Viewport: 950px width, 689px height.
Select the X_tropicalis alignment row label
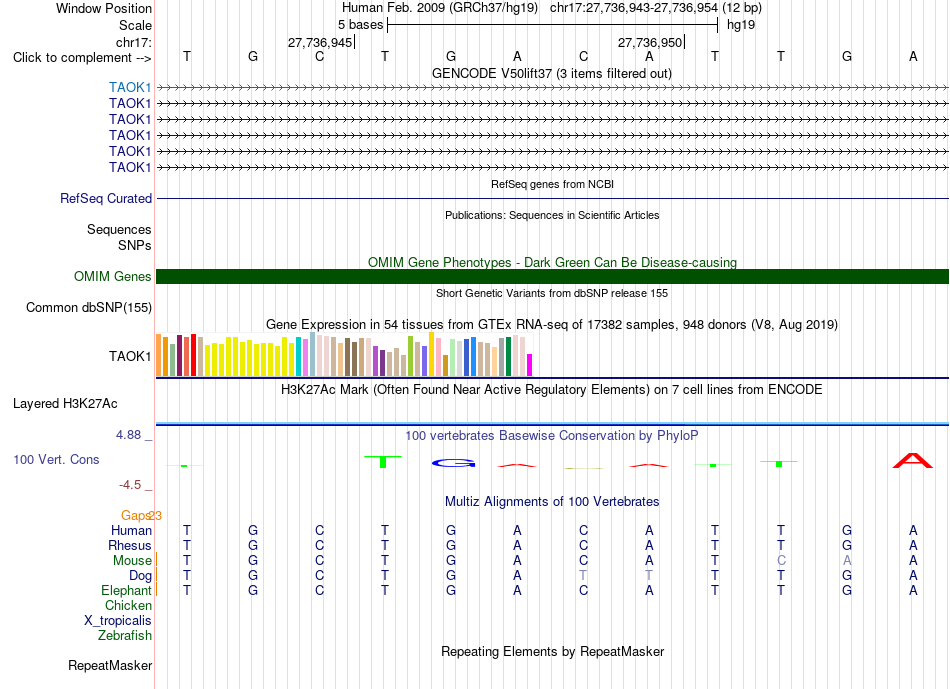[x=118, y=621]
